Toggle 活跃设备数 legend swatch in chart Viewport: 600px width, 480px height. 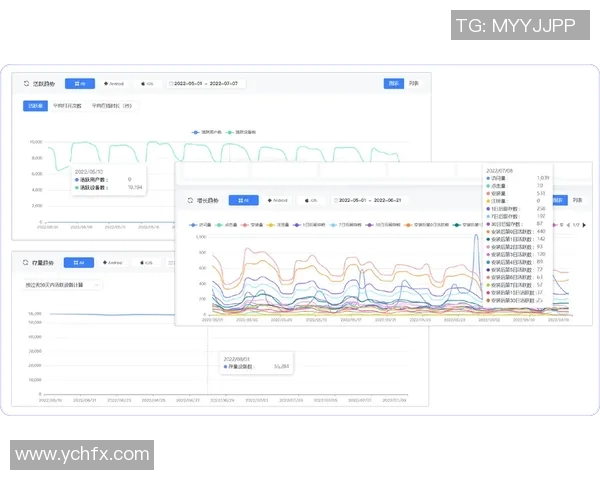click(x=229, y=132)
